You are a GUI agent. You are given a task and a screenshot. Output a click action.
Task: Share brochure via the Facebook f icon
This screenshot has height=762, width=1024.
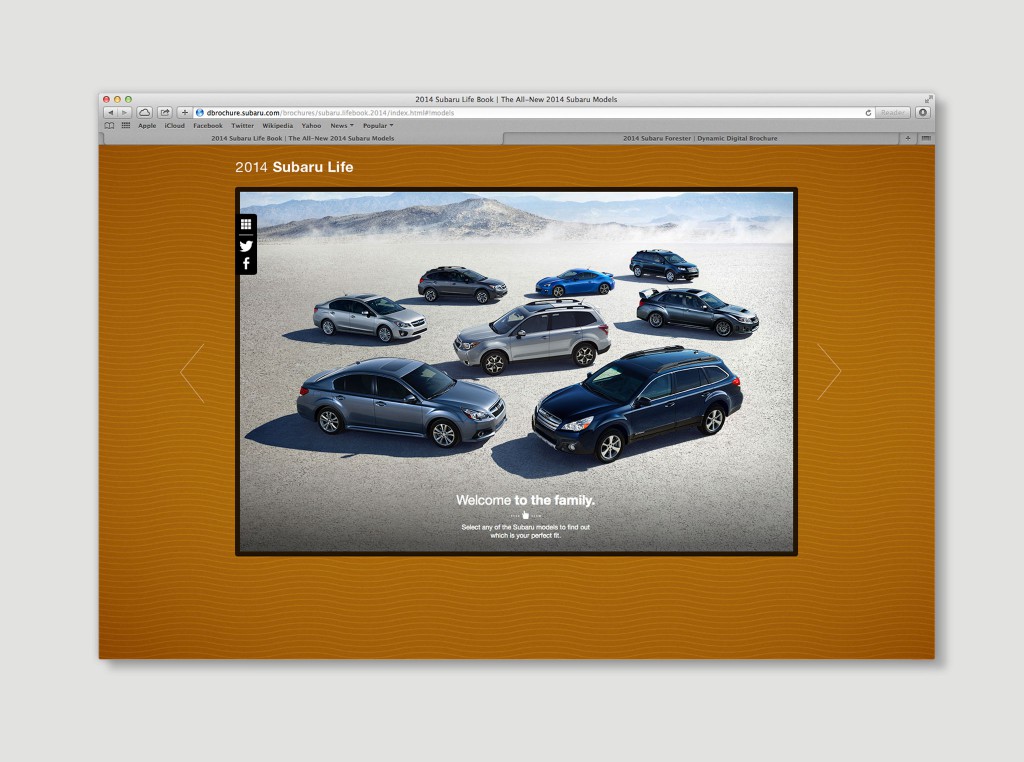coord(246,264)
